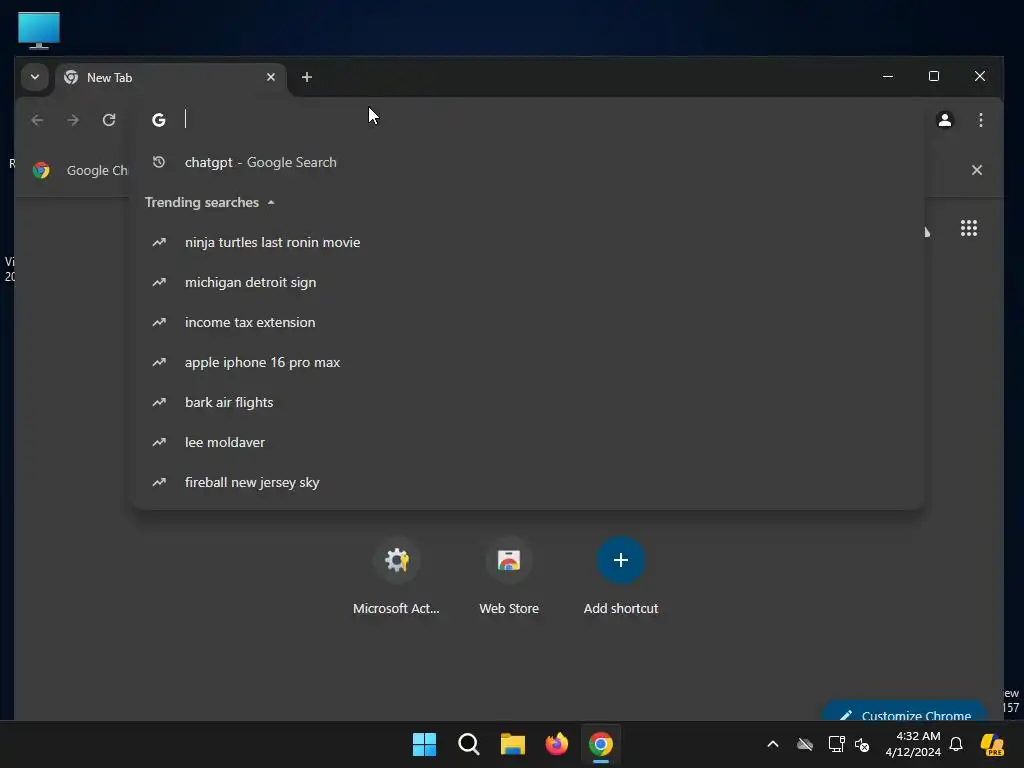The width and height of the screenshot is (1024, 768).
Task: Open the Microsoft Act... shortcut
Action: [x=396, y=577]
